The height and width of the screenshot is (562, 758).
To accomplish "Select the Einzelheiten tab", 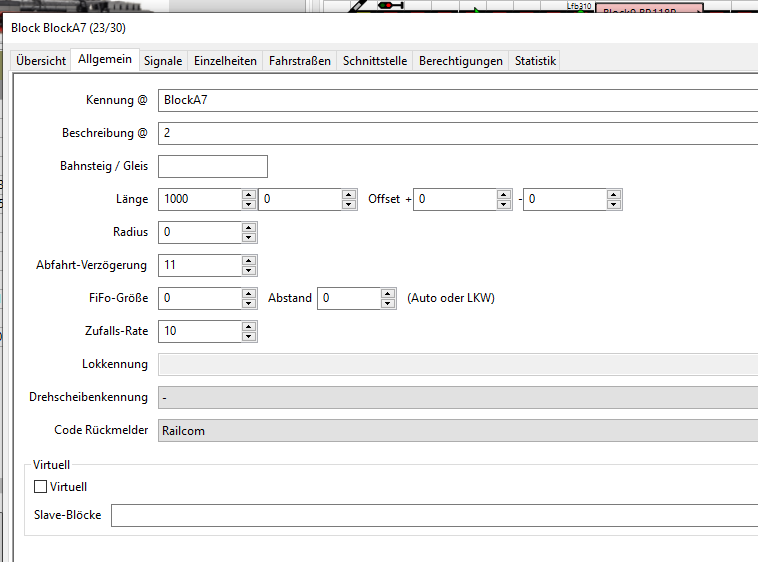I will [x=225, y=61].
